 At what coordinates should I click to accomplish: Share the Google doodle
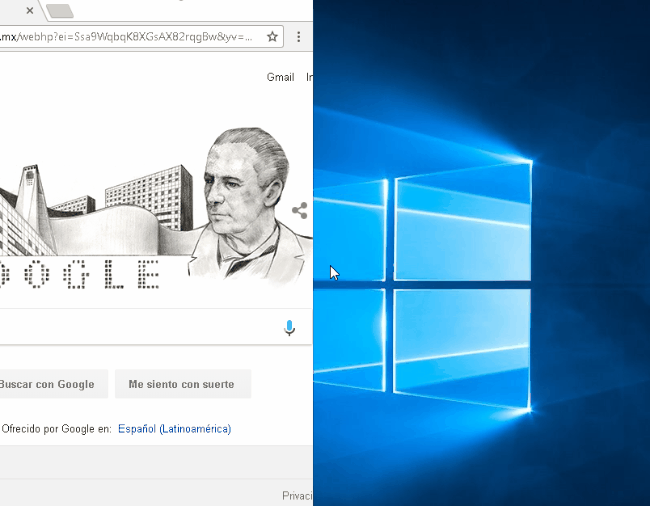click(x=300, y=211)
